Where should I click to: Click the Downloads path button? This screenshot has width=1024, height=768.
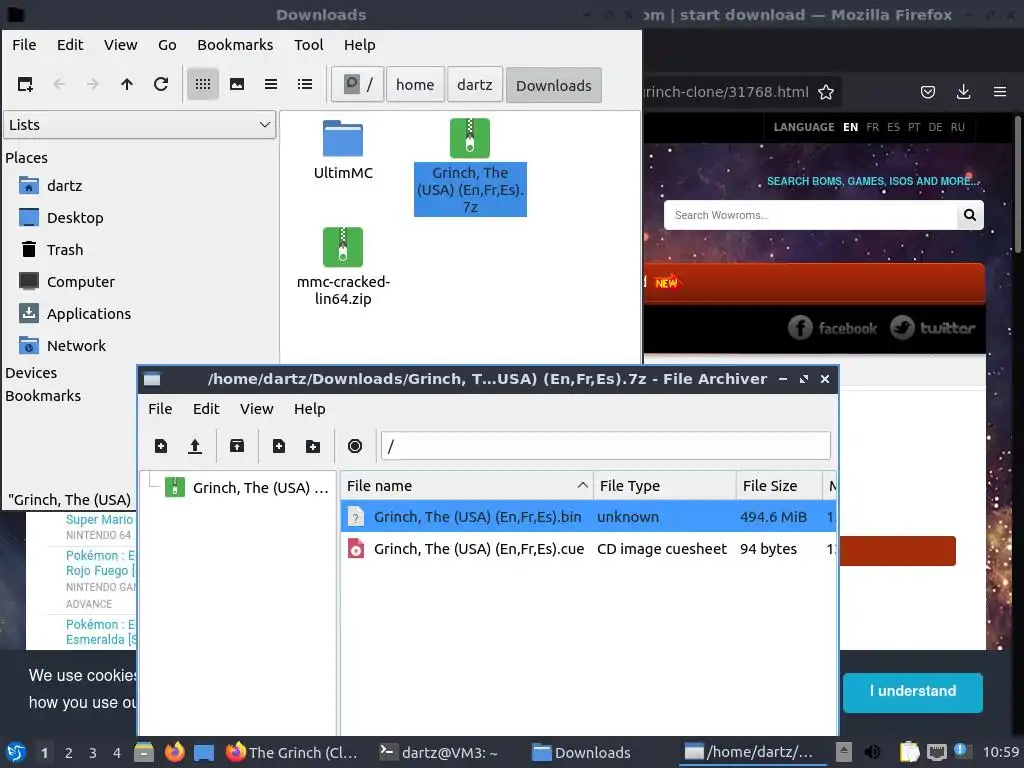point(554,85)
